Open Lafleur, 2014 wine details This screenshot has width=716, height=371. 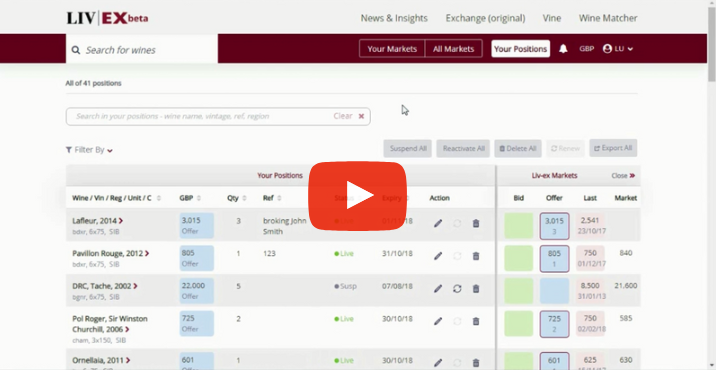(97, 221)
